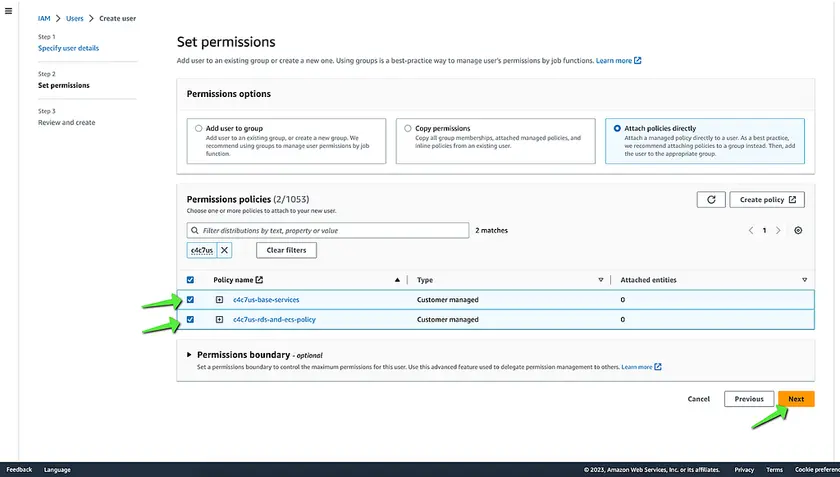This screenshot has width=840, height=477.
Task: Click the refresh policies icon button
Action: pyautogui.click(x=711, y=199)
